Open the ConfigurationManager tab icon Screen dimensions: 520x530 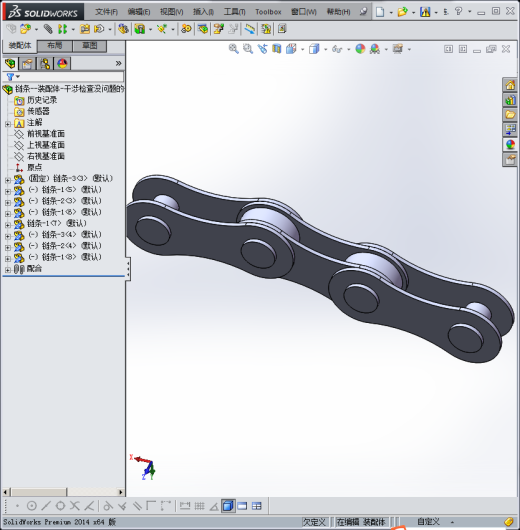(x=45, y=64)
